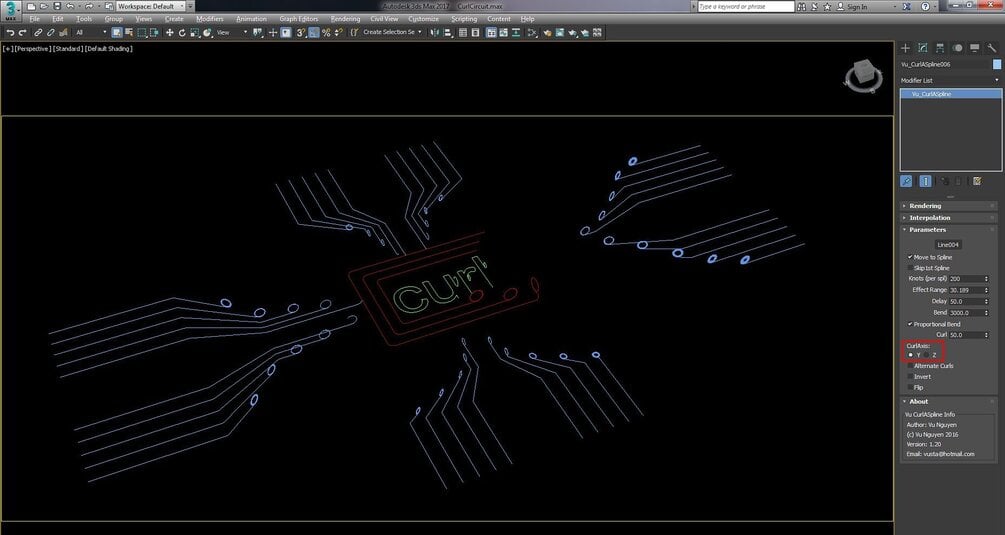Click the Save File icon in the title bar

(x=57, y=6)
